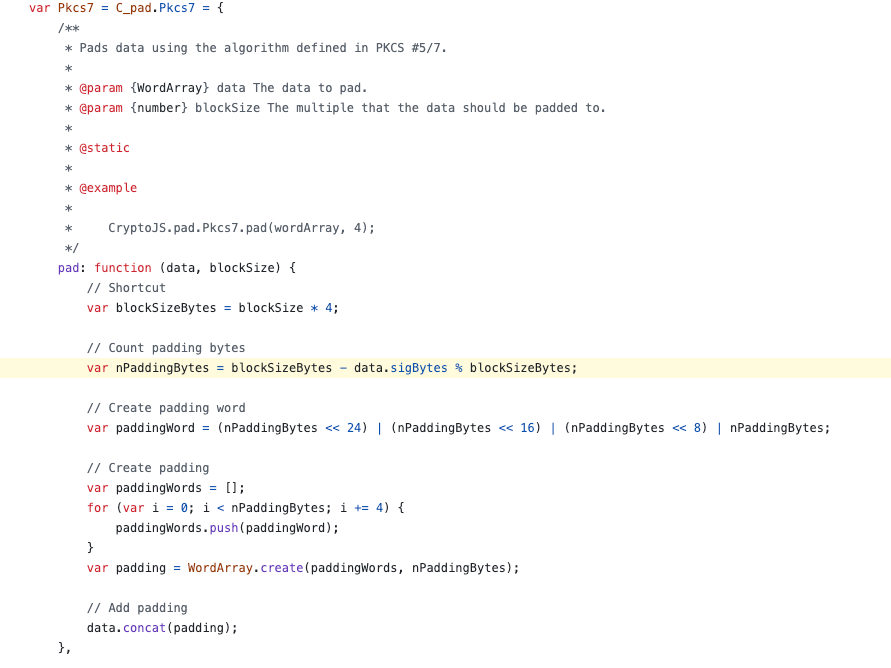Click the 'sigBytes' property in the highlighted line
Viewport: 891px width, 668px height.
point(419,368)
